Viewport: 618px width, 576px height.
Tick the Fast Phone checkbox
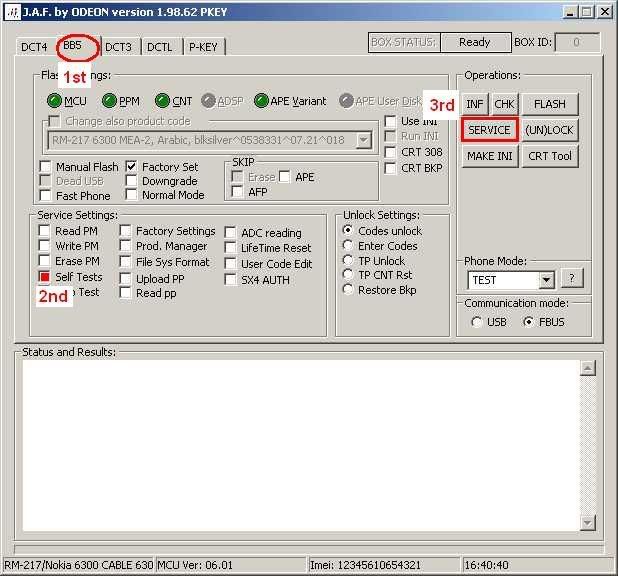click(45, 195)
